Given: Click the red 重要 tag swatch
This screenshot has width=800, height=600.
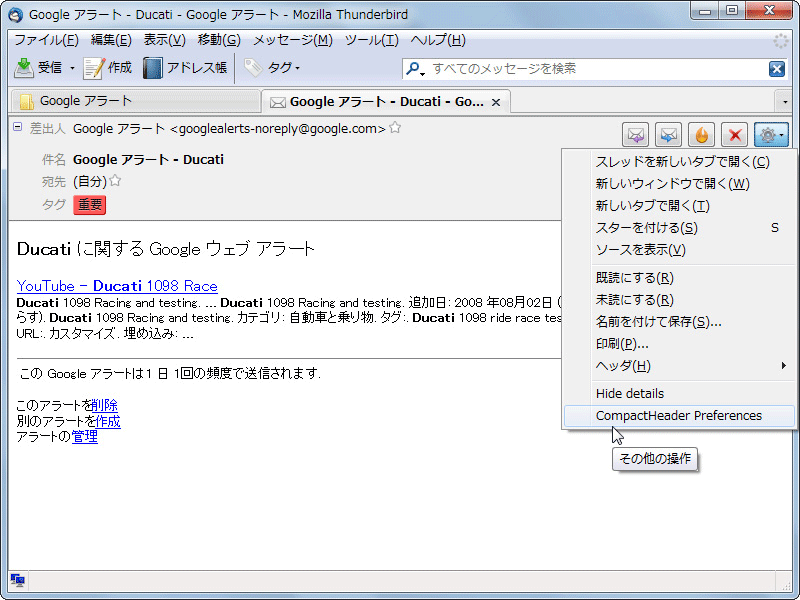Looking at the screenshot, I should pyautogui.click(x=89, y=205).
